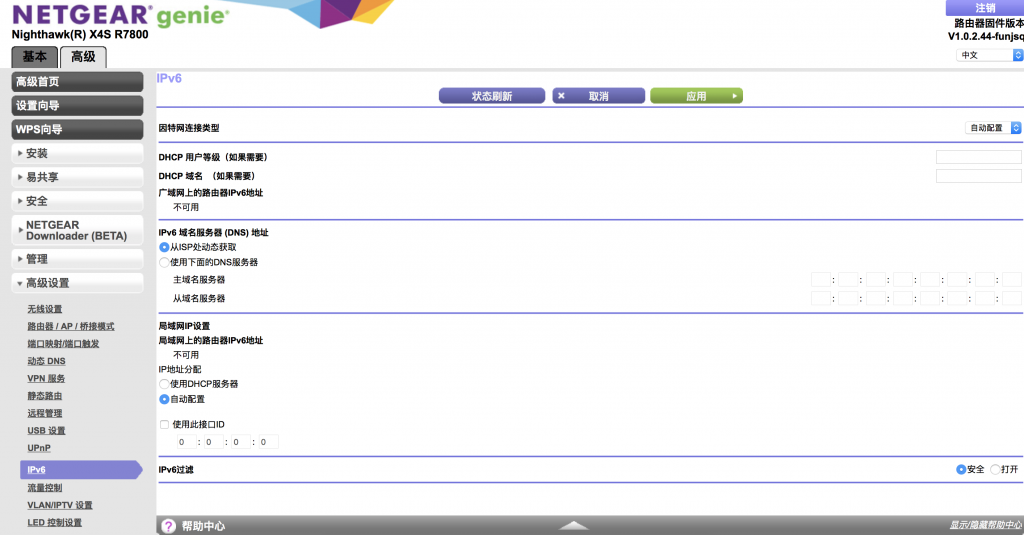Image resolution: width=1024 pixels, height=535 pixels.
Task: Select 从ISP处动态获取 DNS radio button
Action: point(165,247)
